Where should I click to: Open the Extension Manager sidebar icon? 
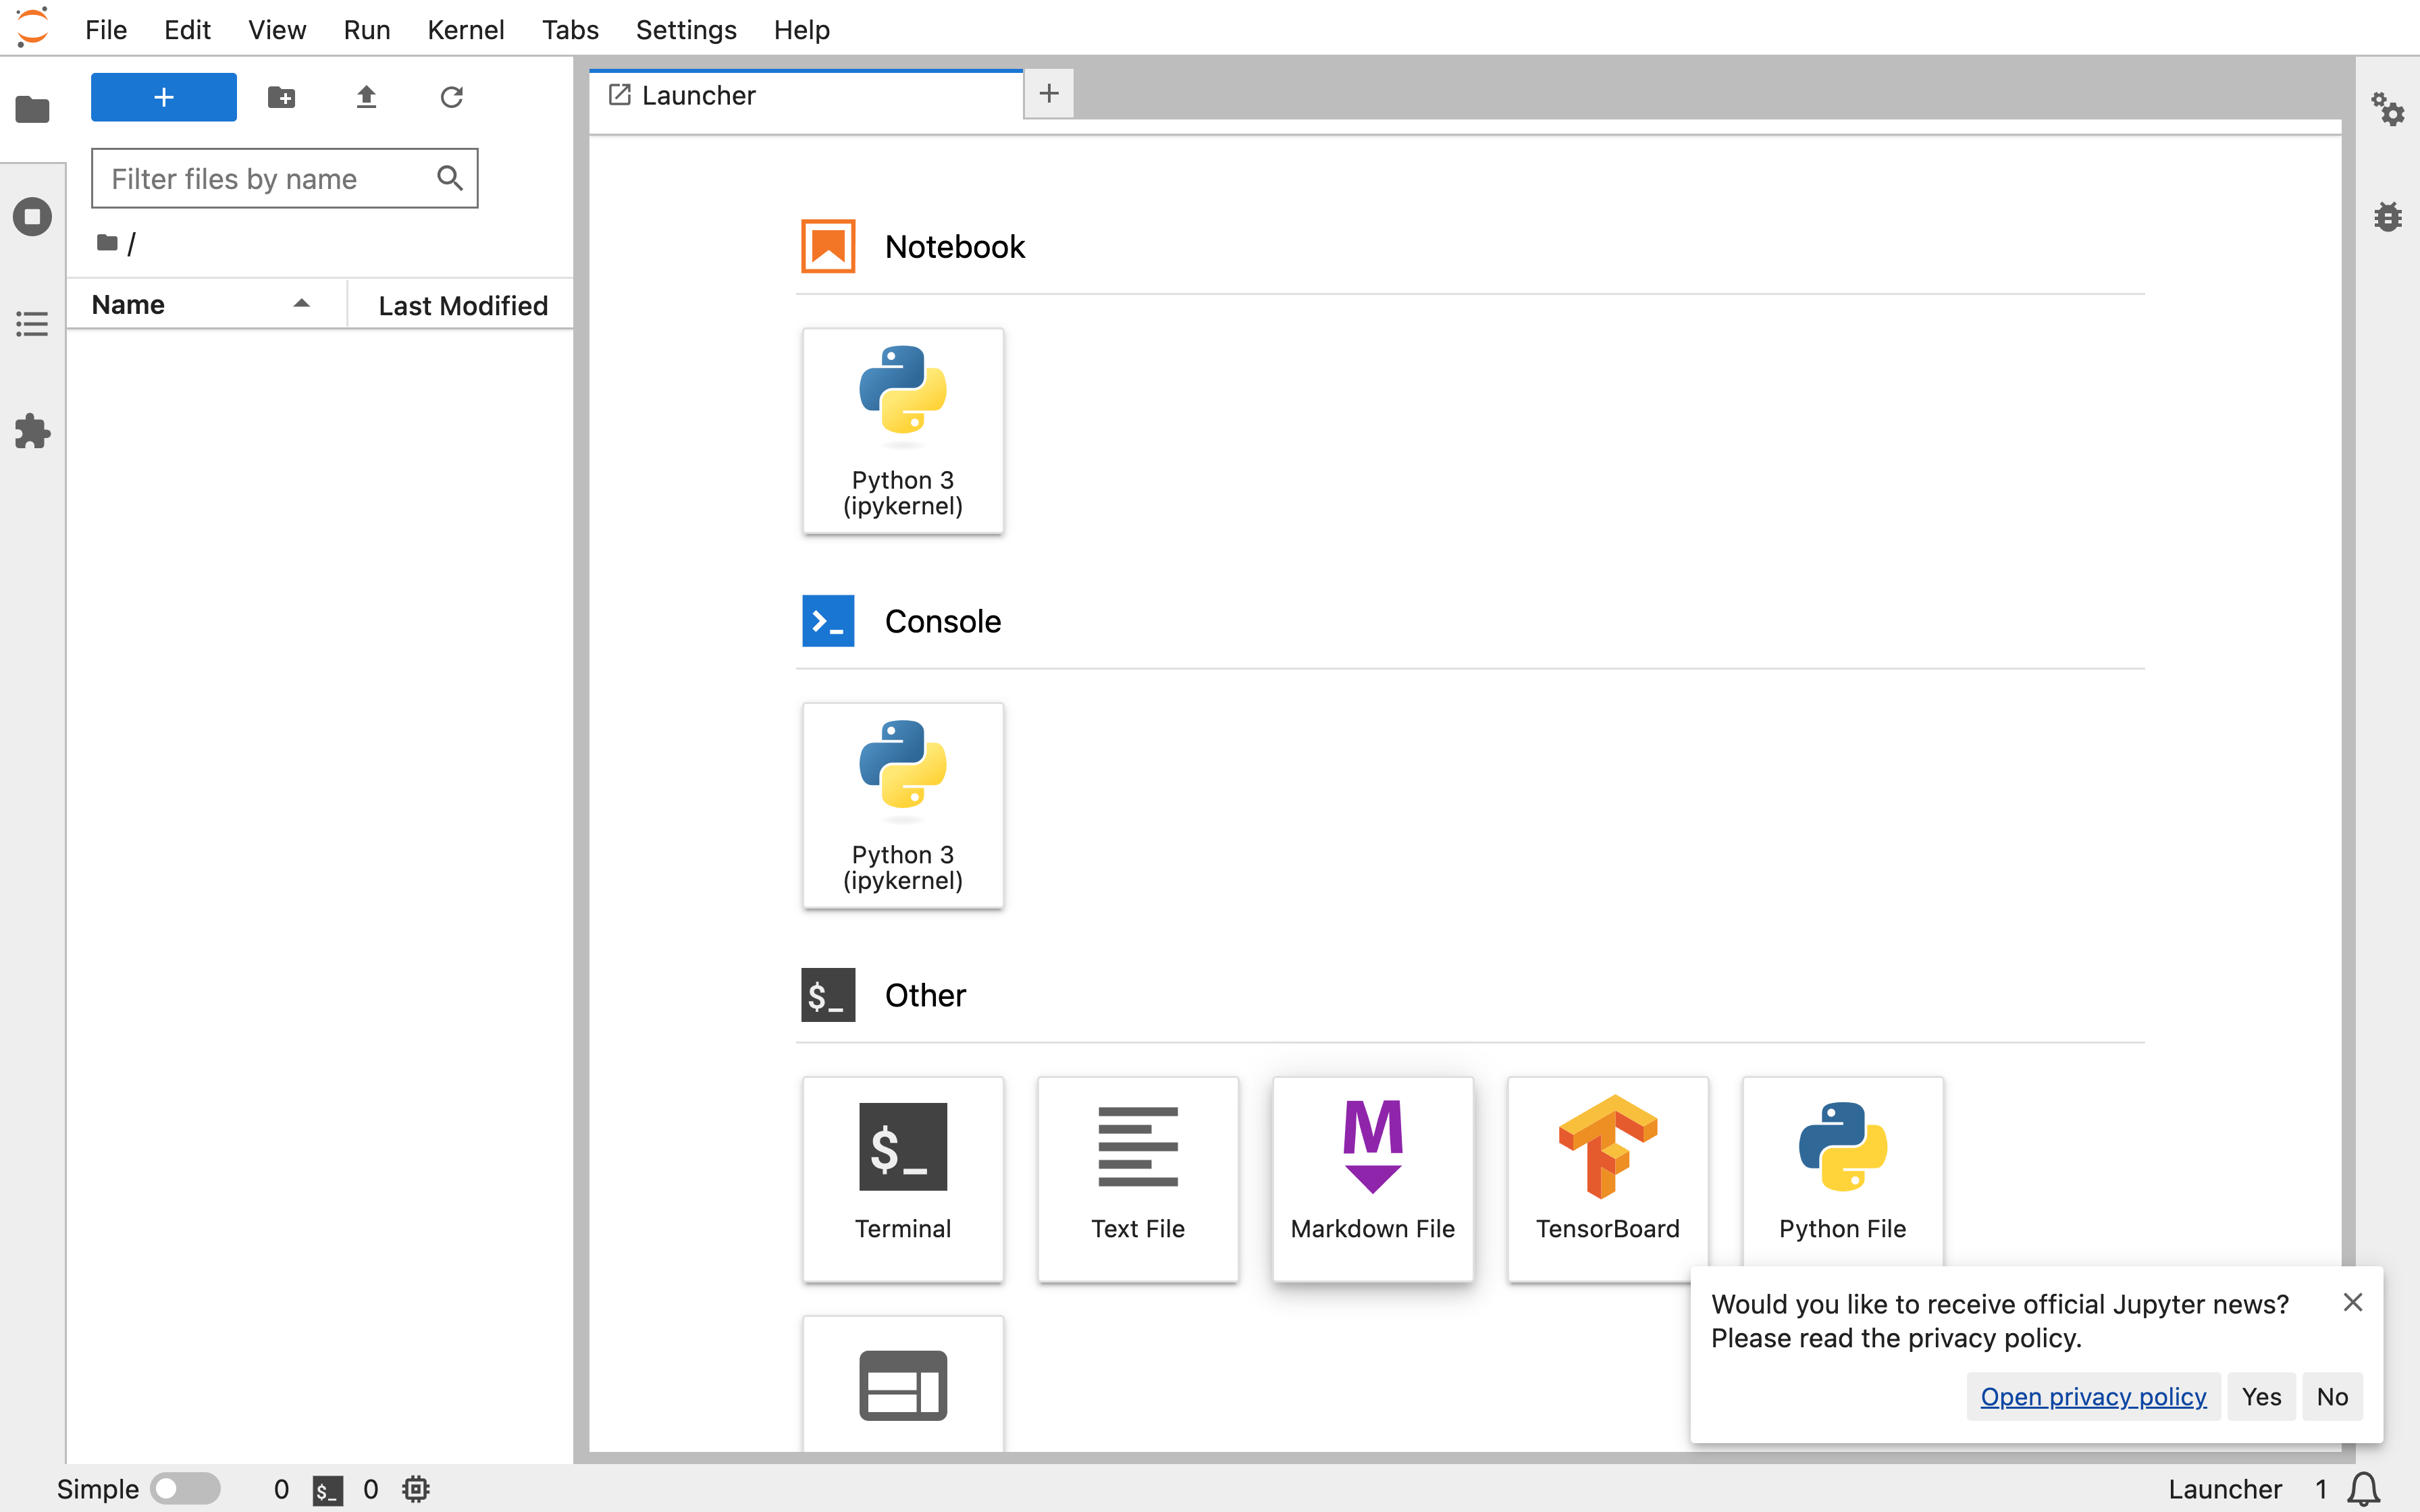(x=32, y=432)
